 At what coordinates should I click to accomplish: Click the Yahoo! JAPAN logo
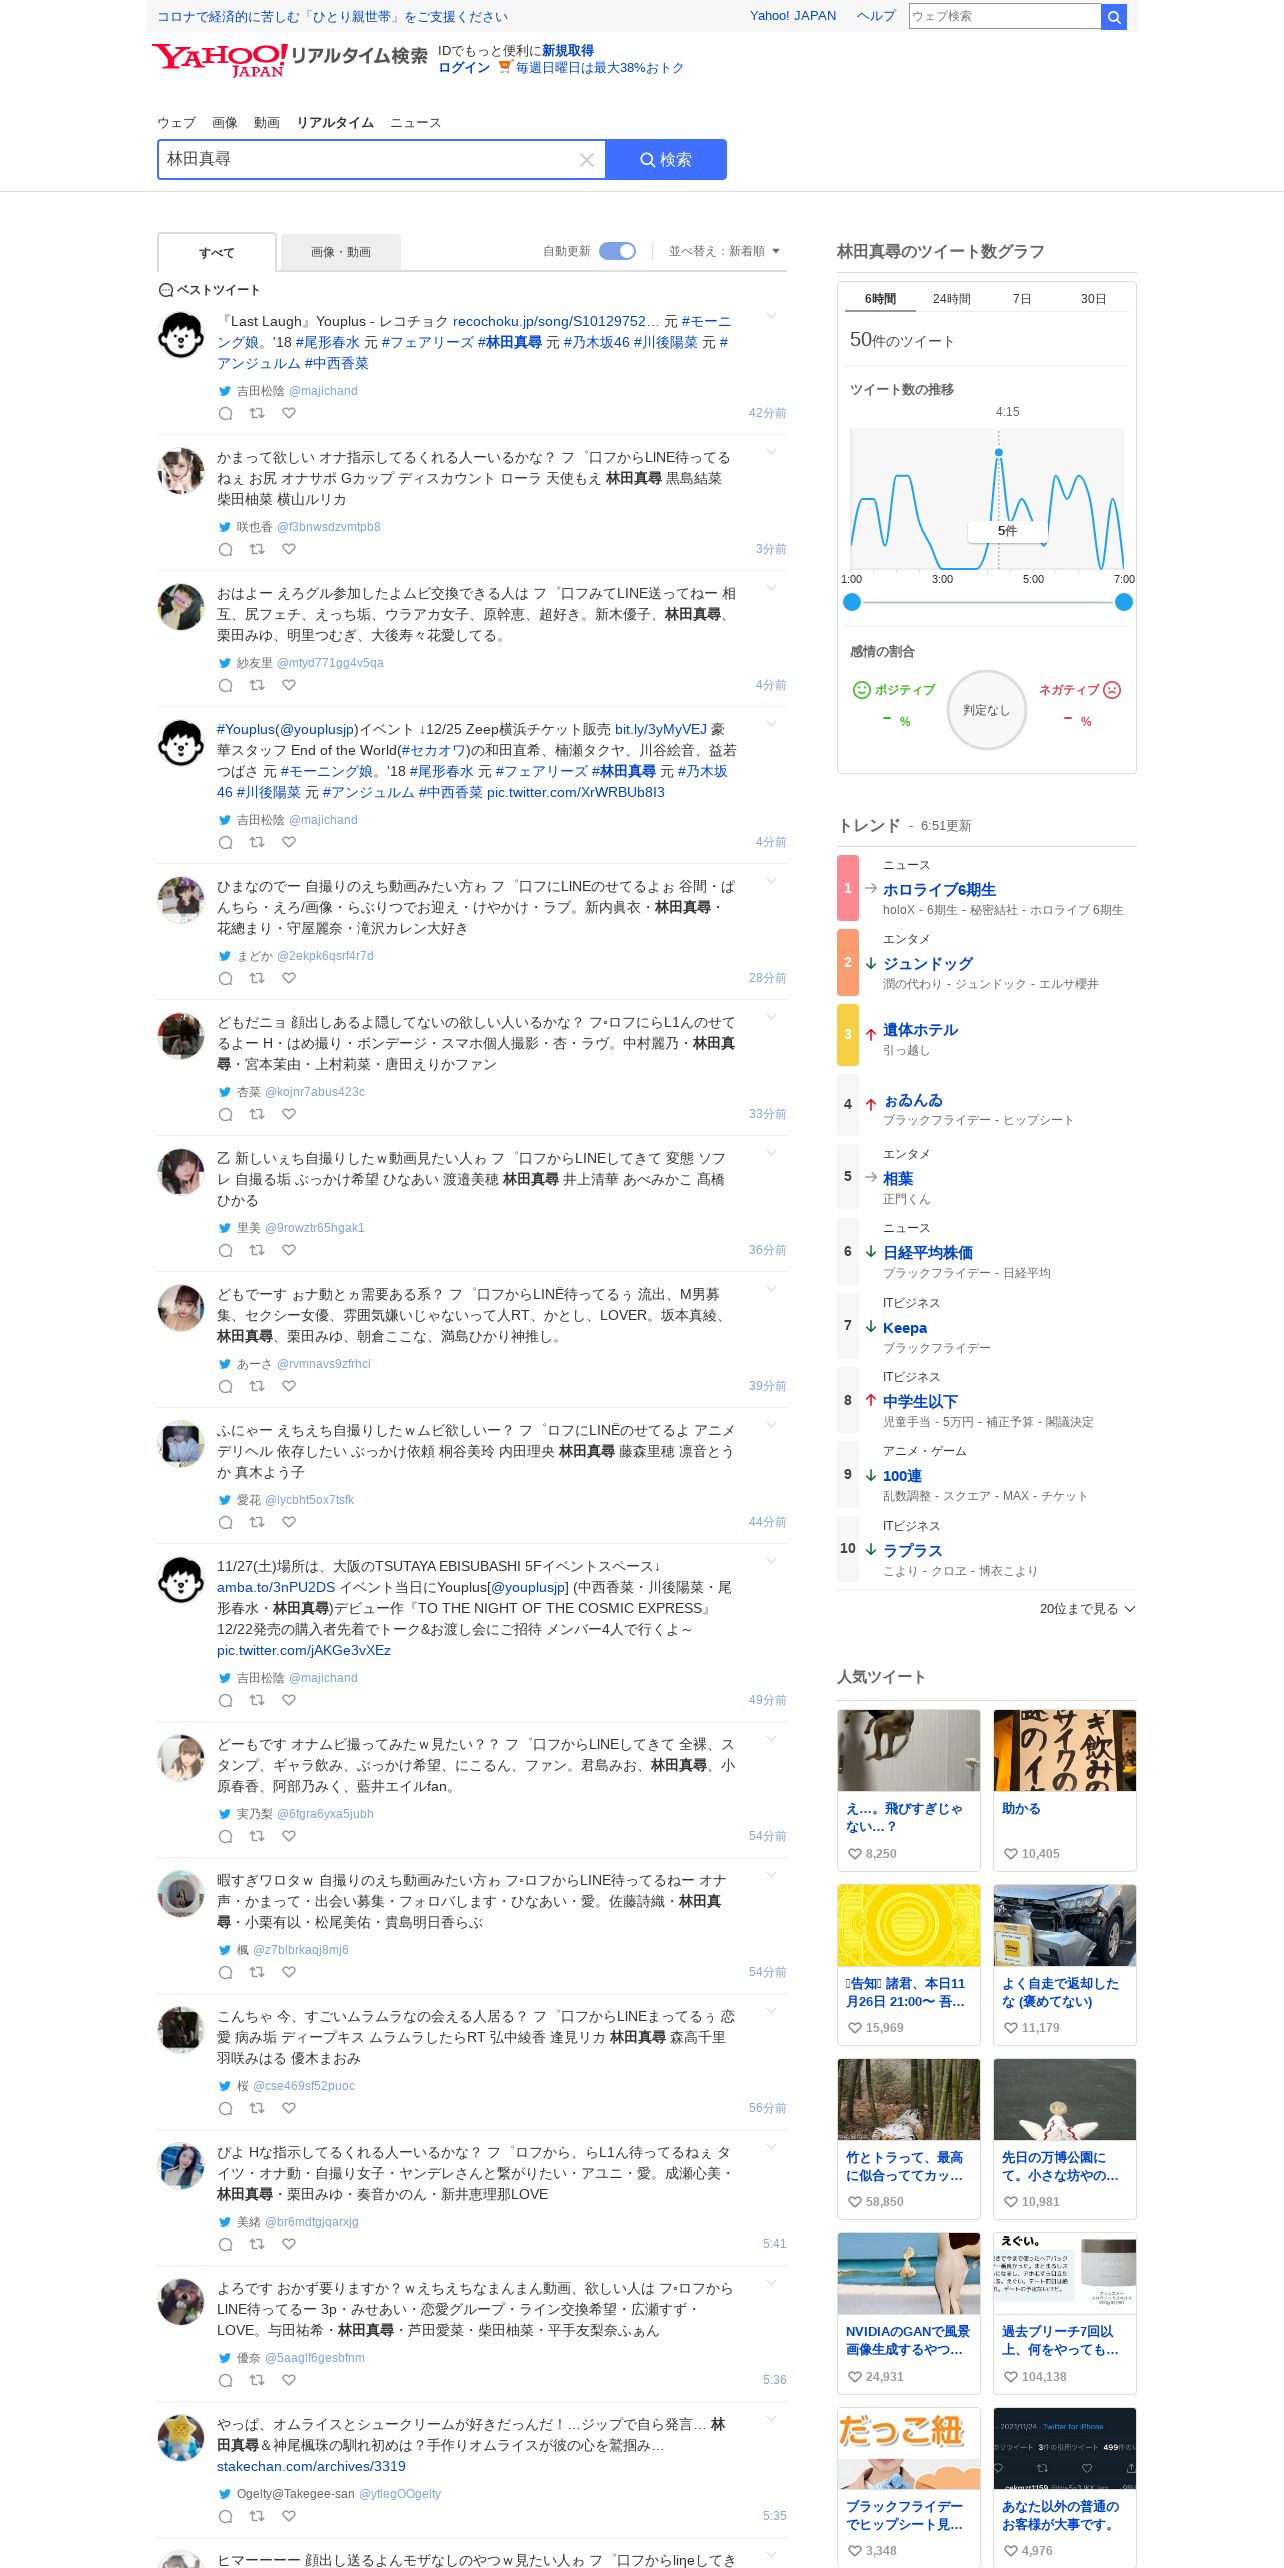click(x=219, y=60)
